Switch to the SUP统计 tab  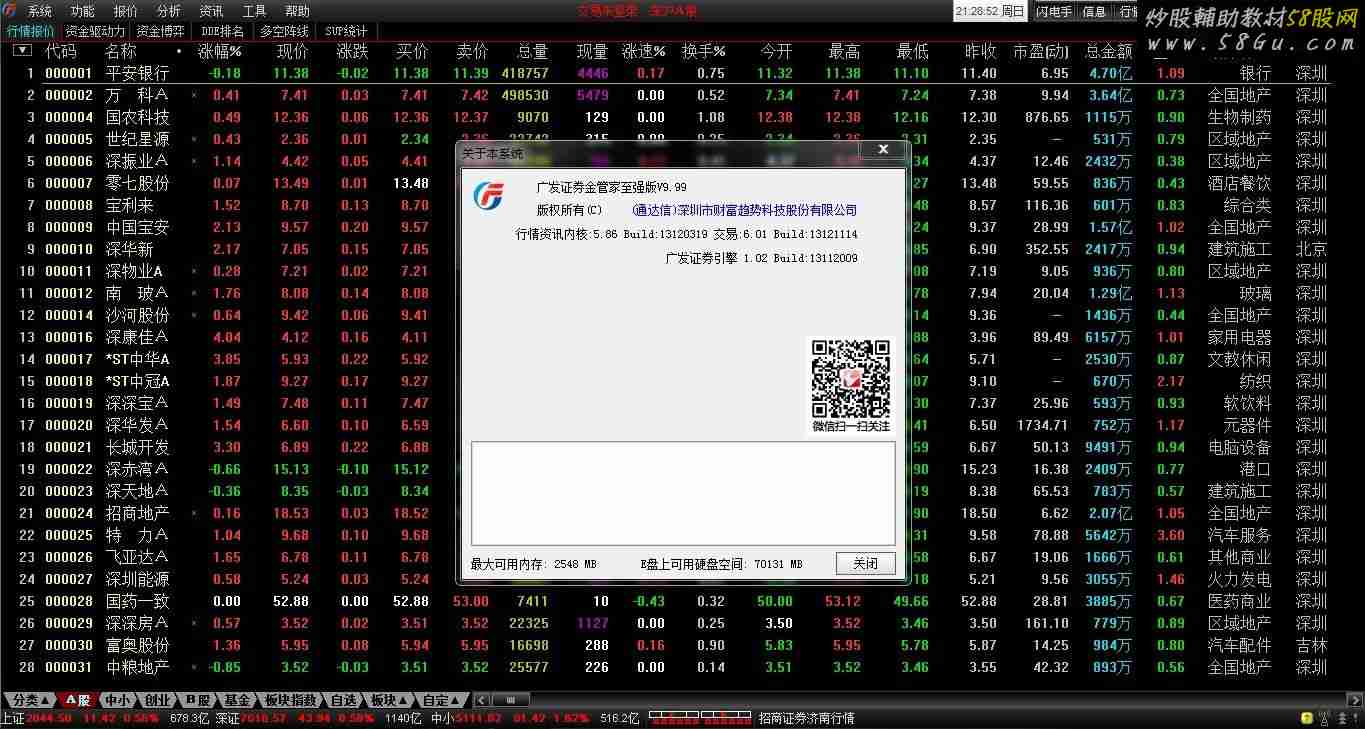(346, 31)
